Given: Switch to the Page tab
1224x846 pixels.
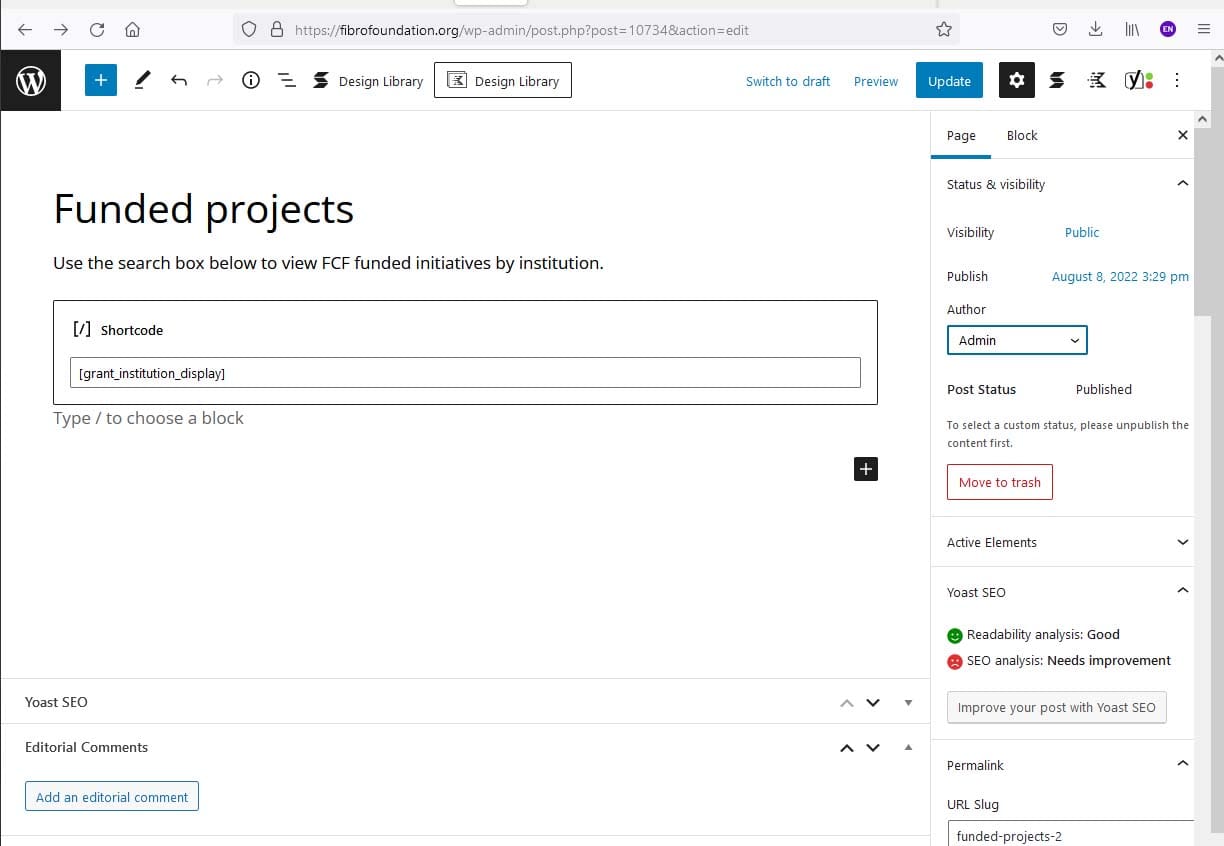Looking at the screenshot, I should coord(961,135).
